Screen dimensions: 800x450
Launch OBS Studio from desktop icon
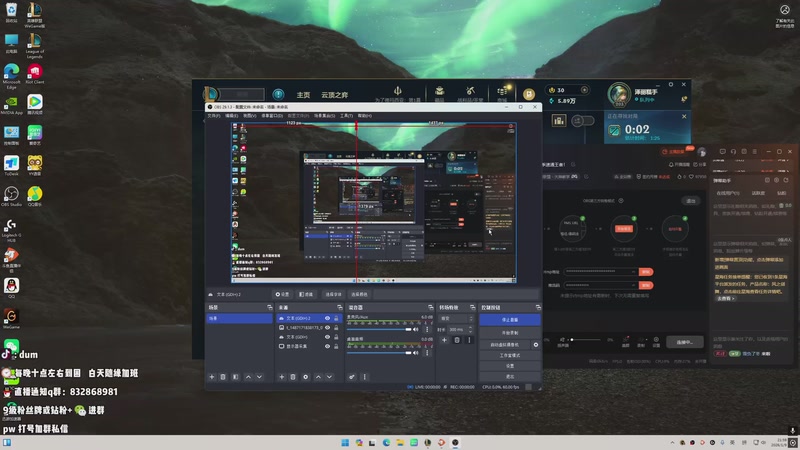[x=11, y=195]
